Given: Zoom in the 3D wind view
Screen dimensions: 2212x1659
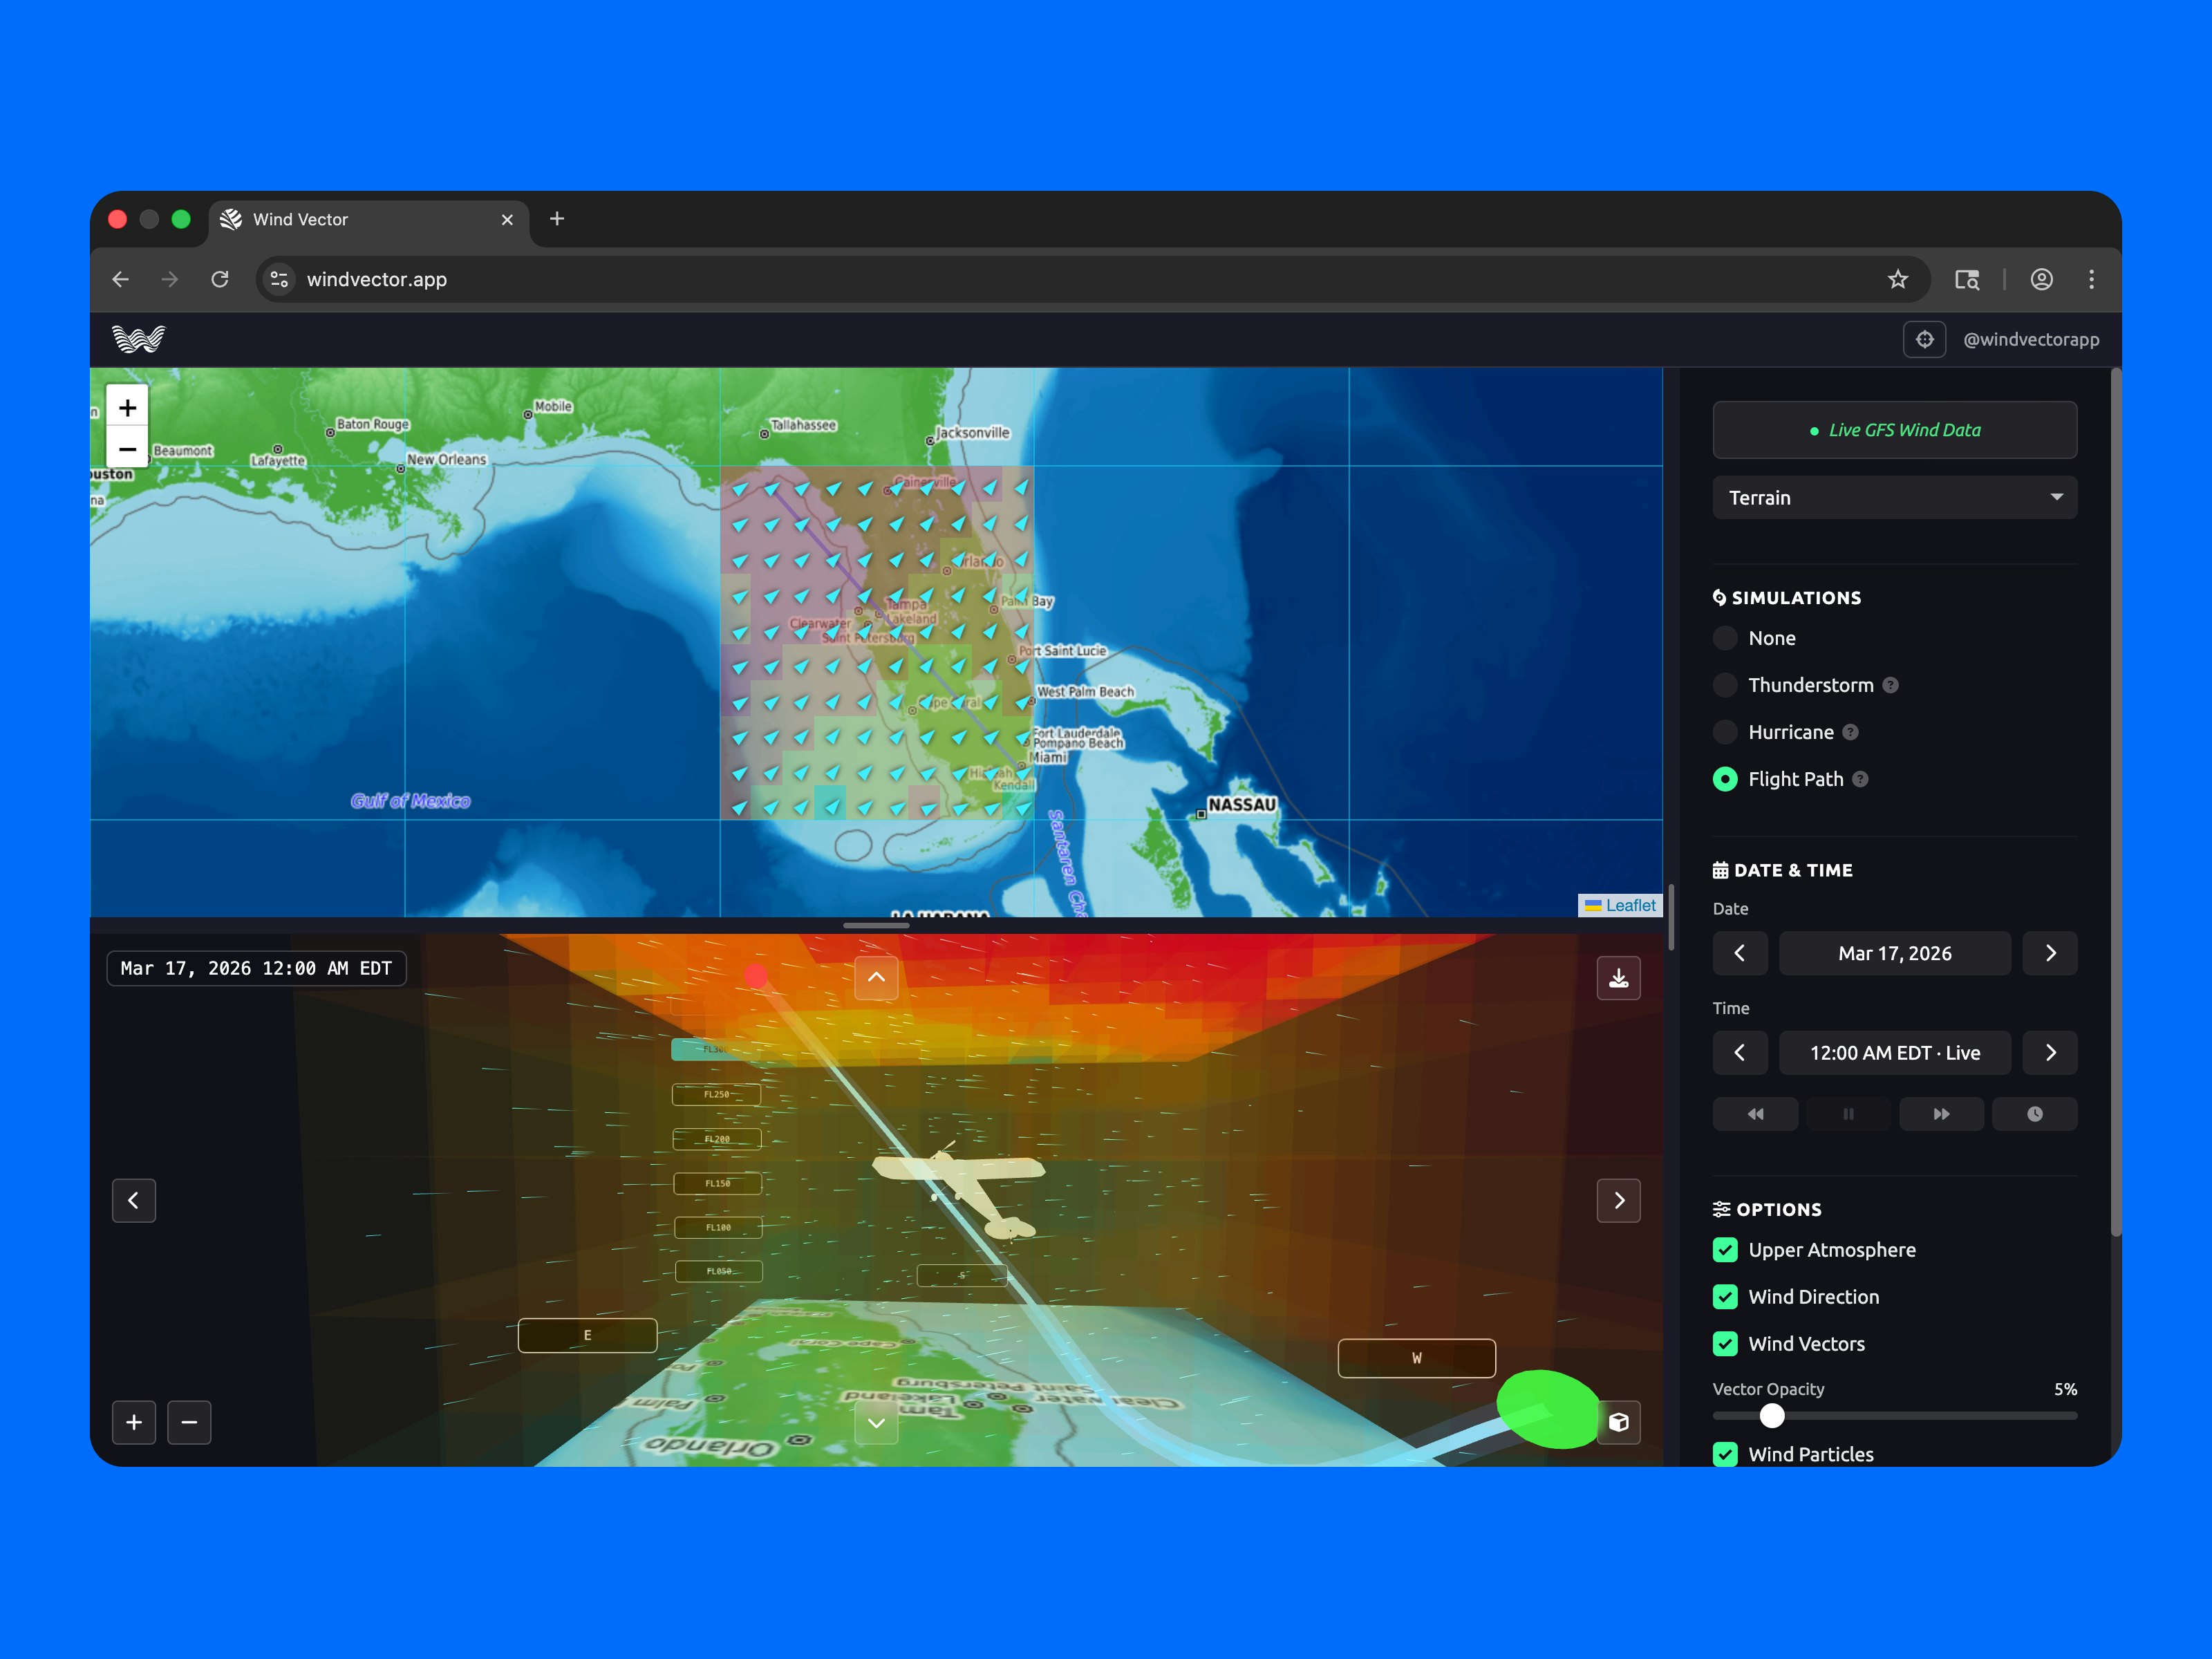Looking at the screenshot, I should point(134,1422).
